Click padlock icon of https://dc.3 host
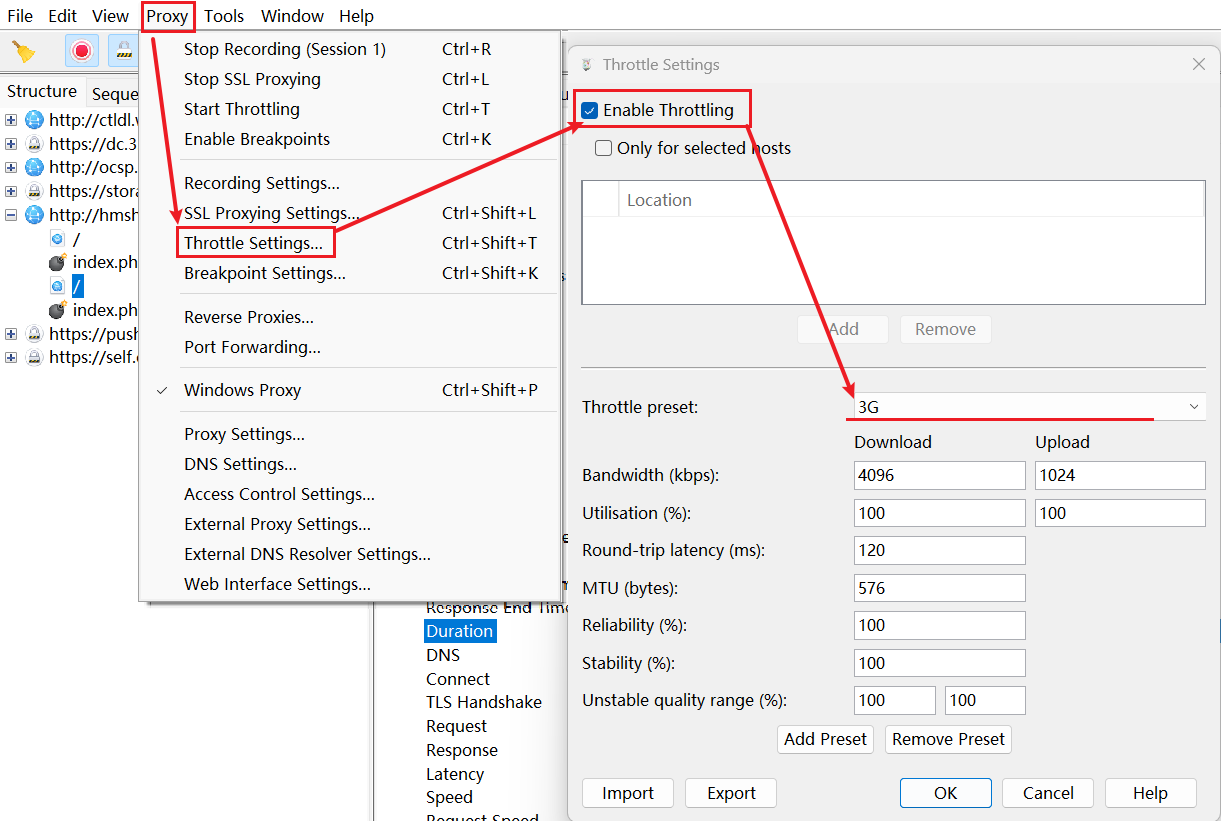 pos(34,144)
